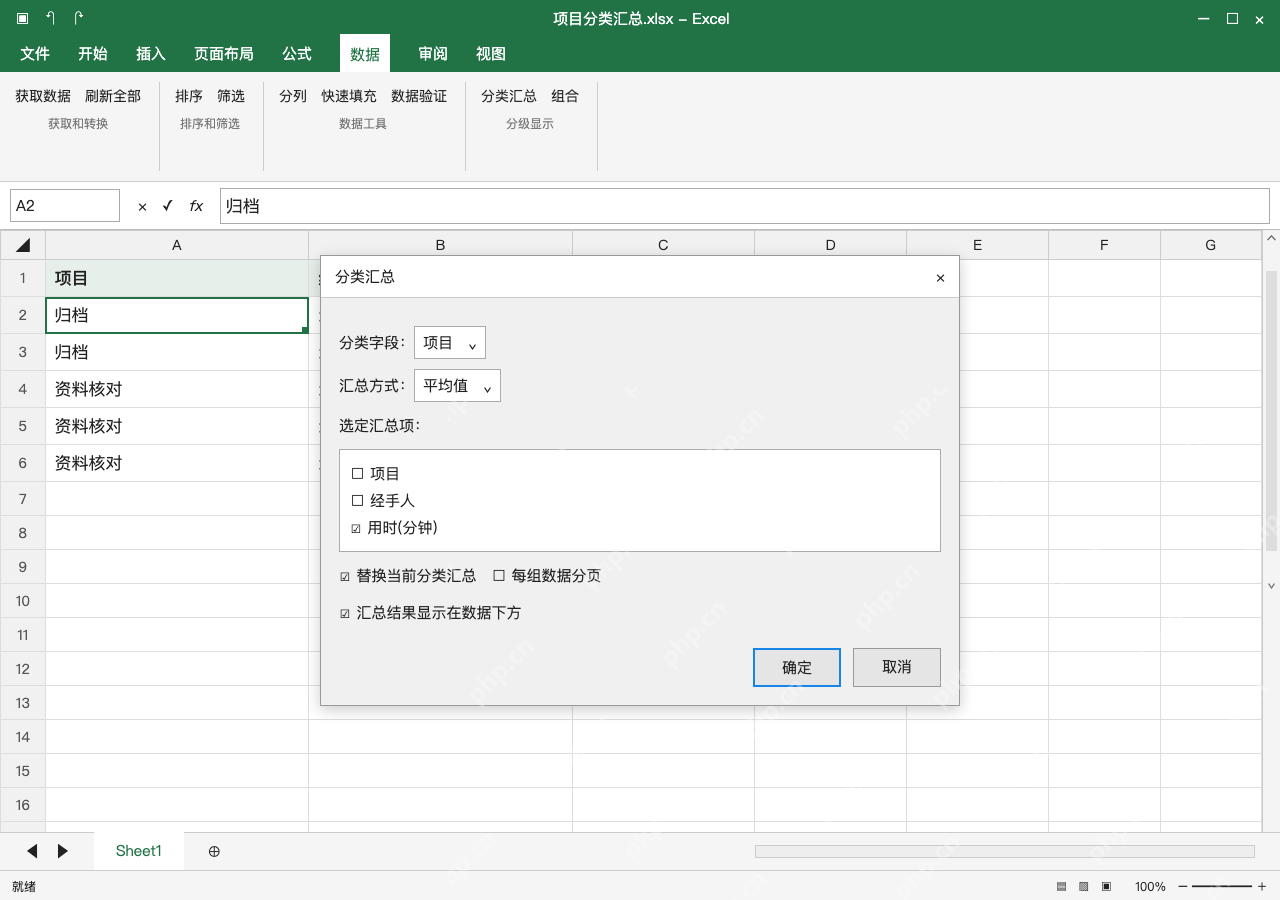
Task: Redo the last action
Action: (x=79, y=18)
